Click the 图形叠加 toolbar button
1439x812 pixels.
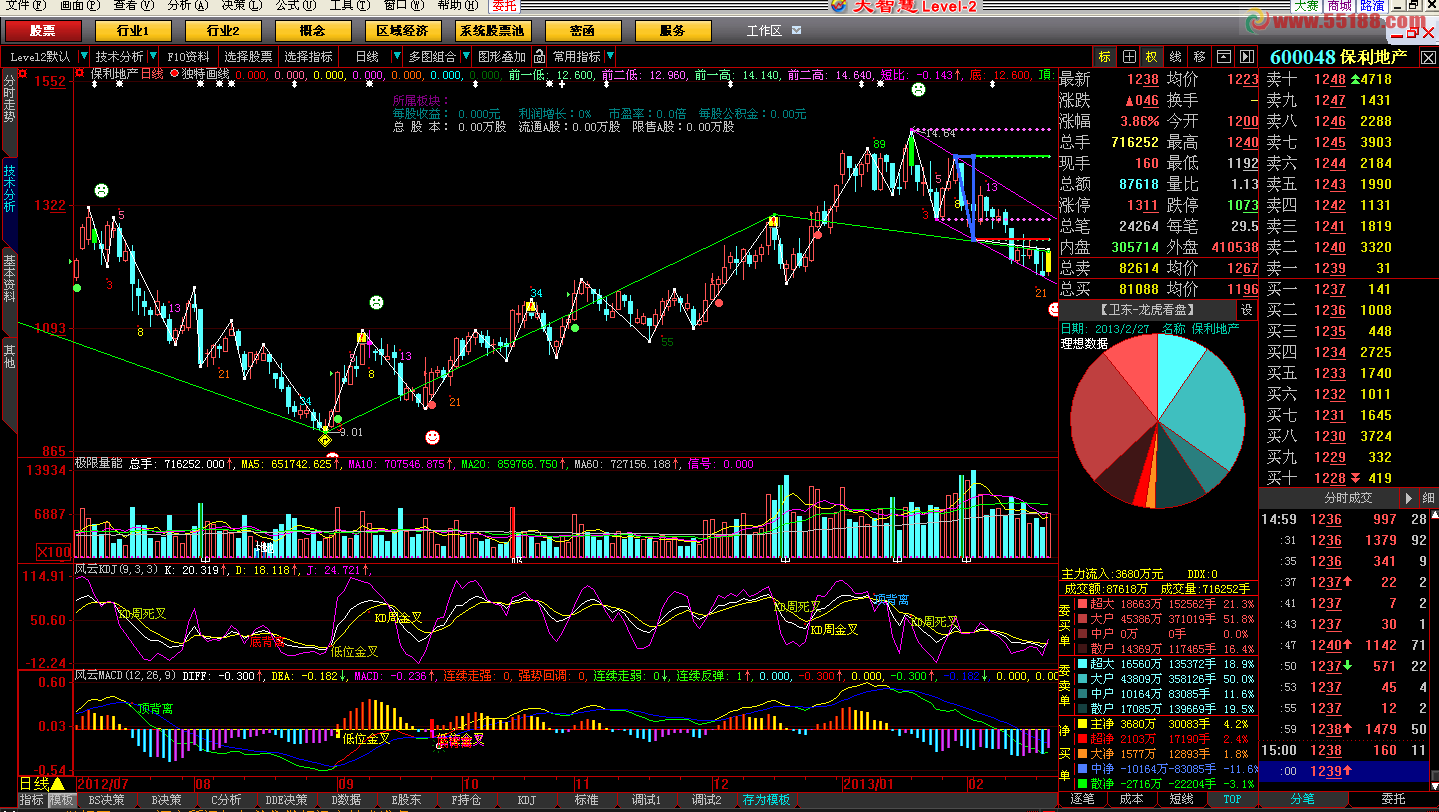501,56
